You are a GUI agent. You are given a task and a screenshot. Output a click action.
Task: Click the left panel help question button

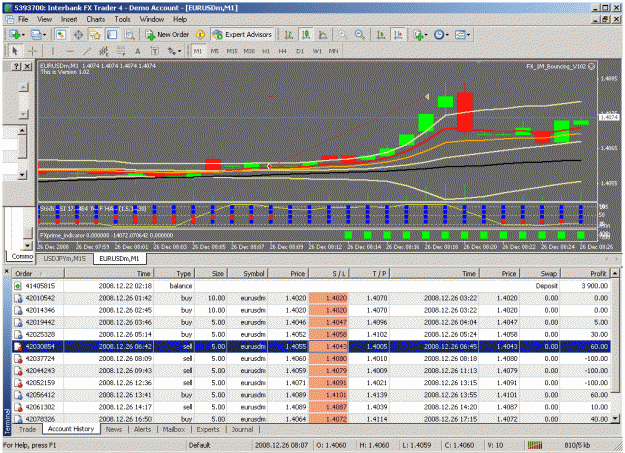tap(16, 67)
